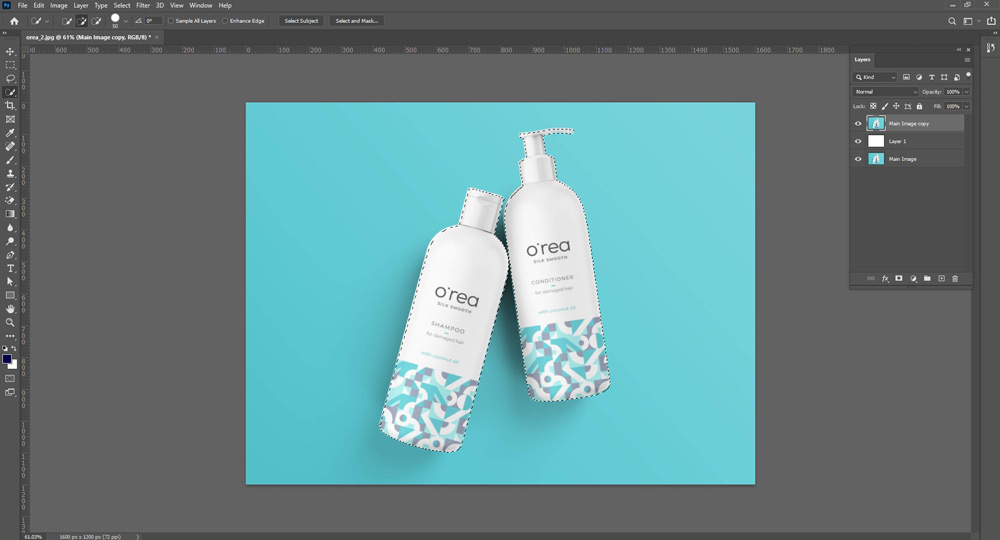Select the History Brush tool

10,187
